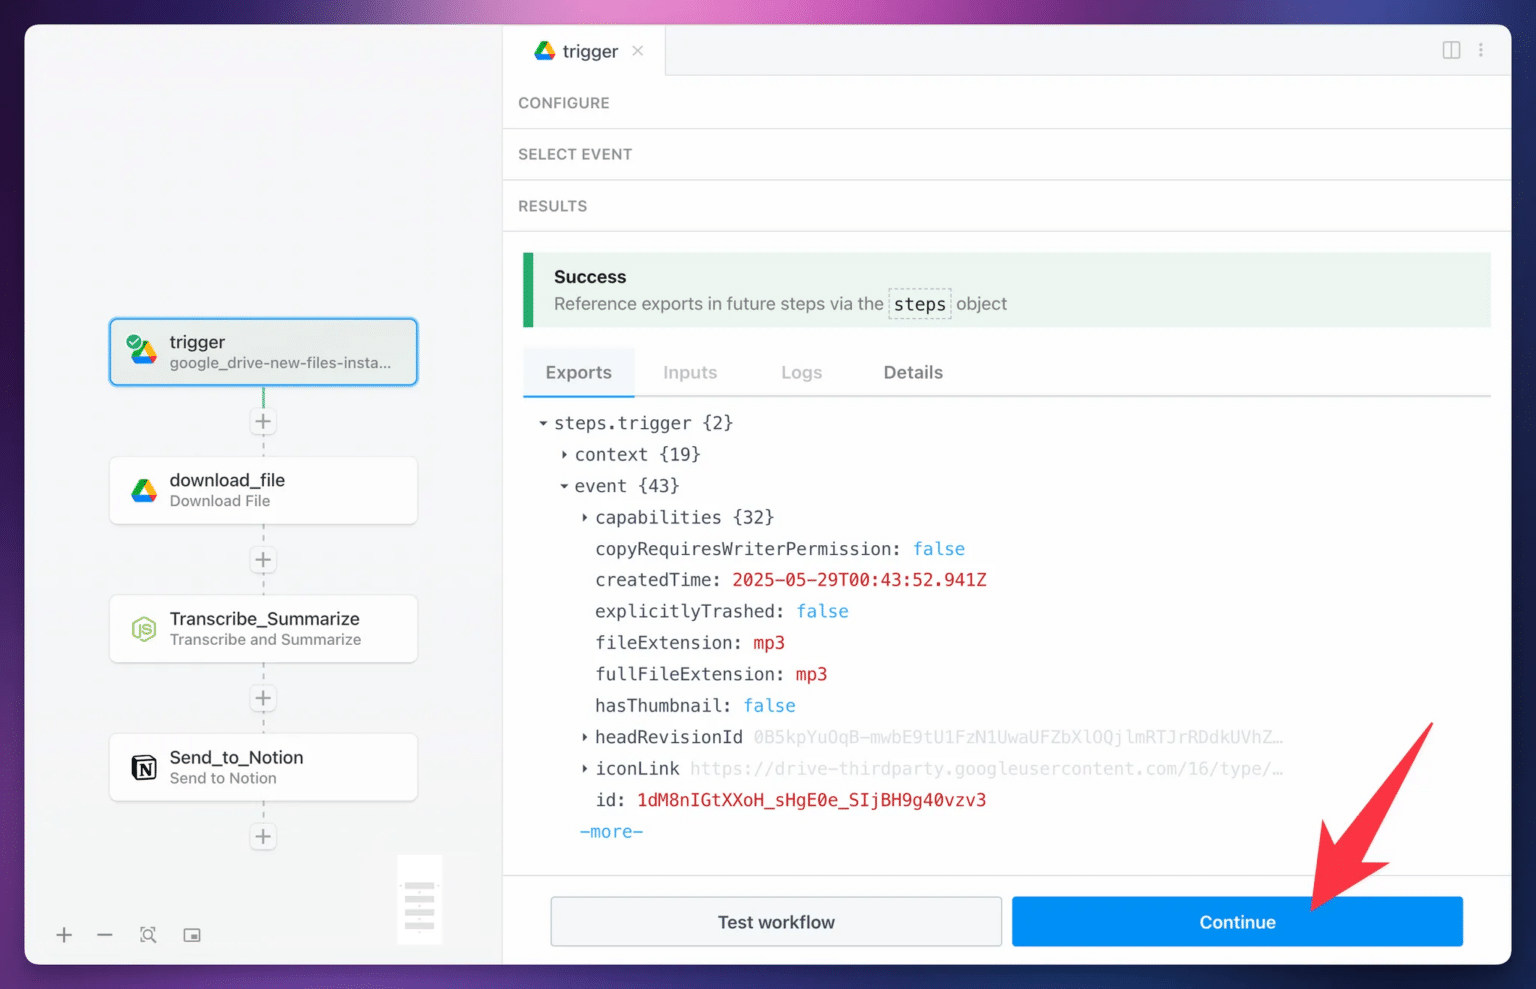Click the Continue button

click(1237, 921)
